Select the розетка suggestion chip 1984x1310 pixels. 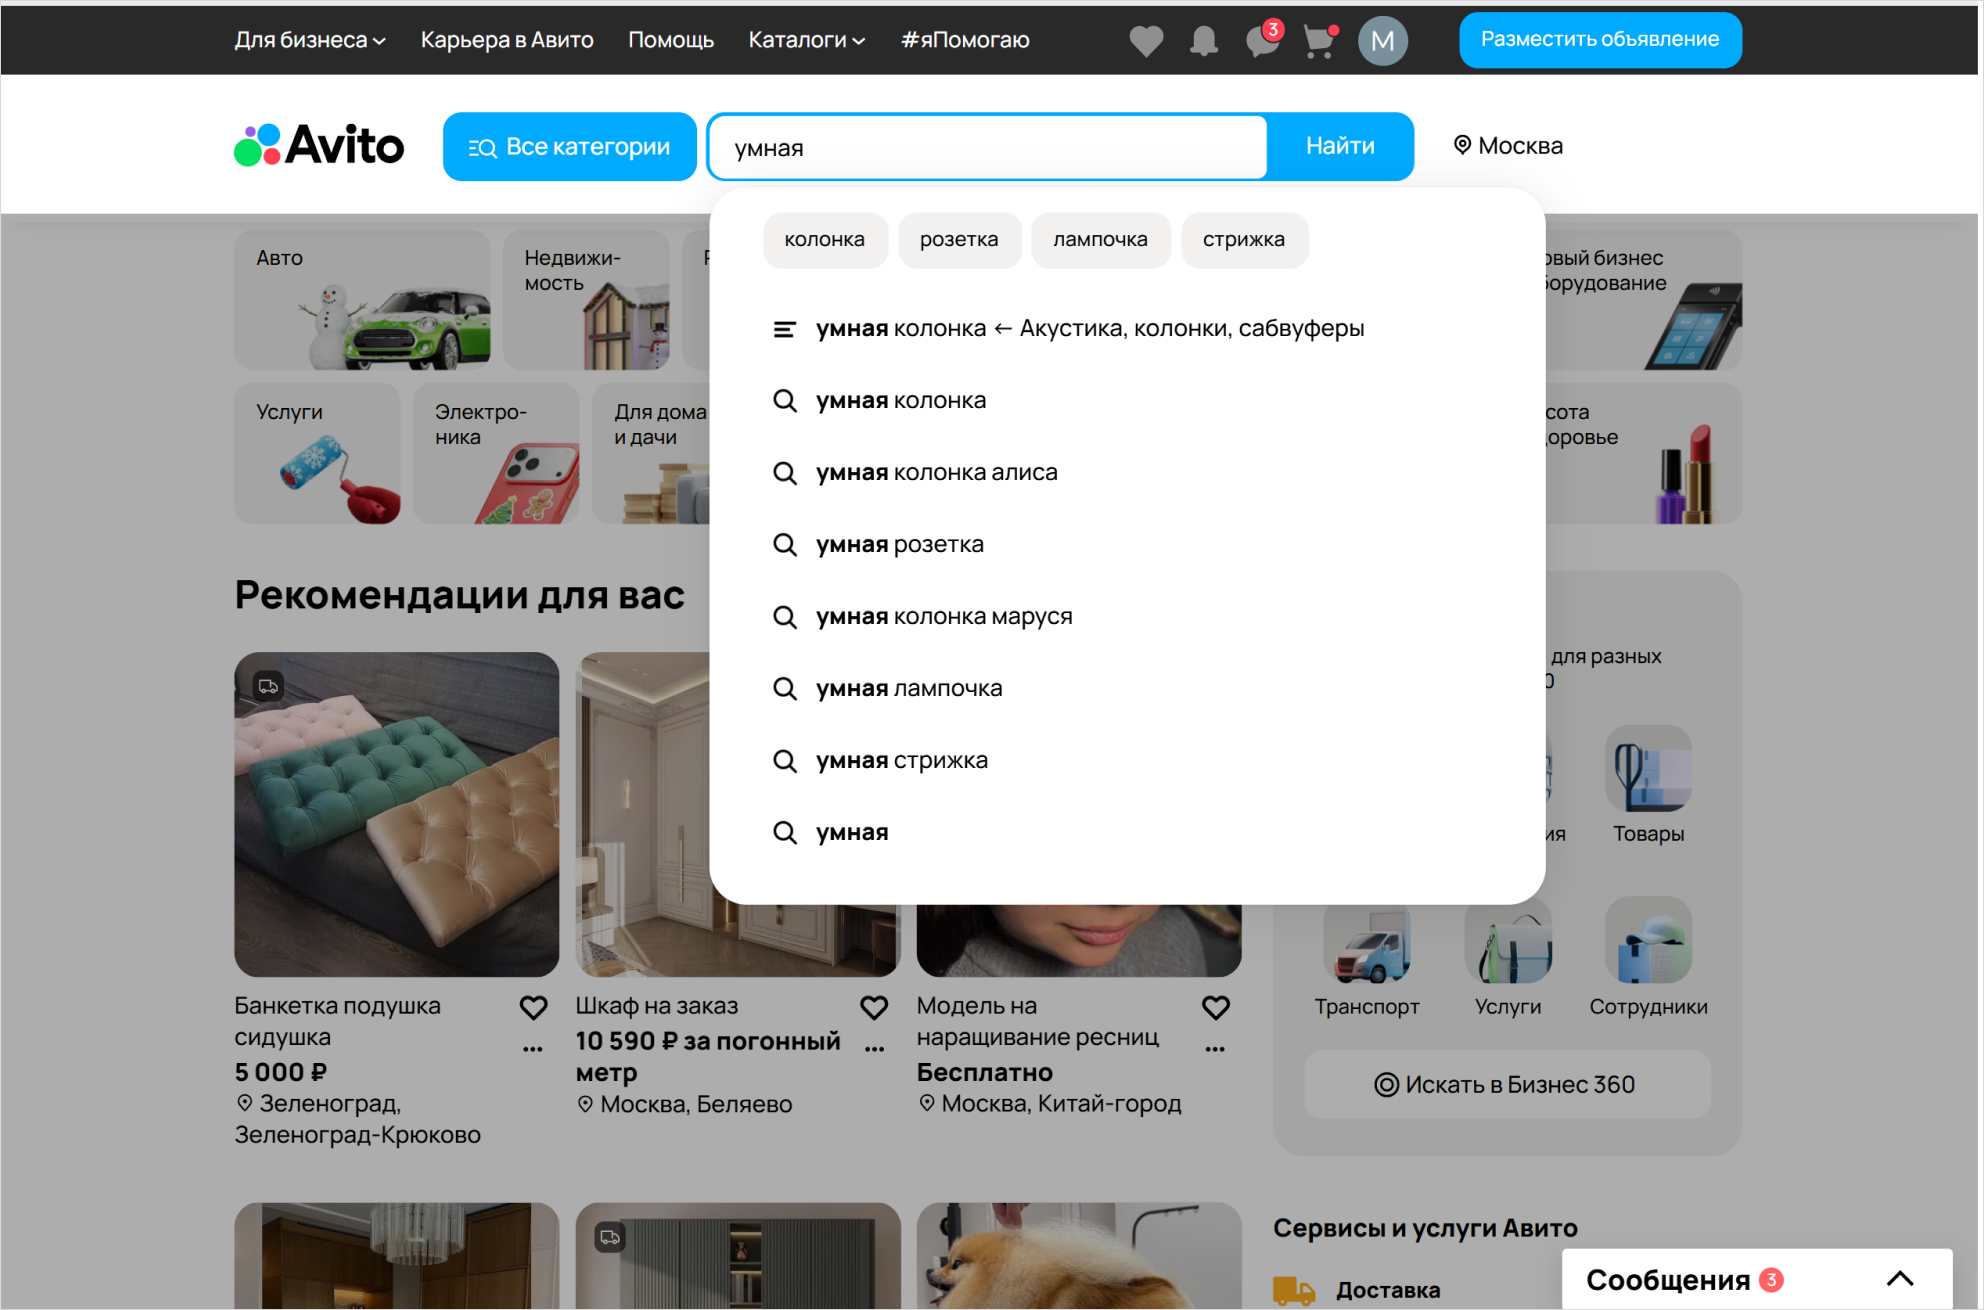coord(959,239)
